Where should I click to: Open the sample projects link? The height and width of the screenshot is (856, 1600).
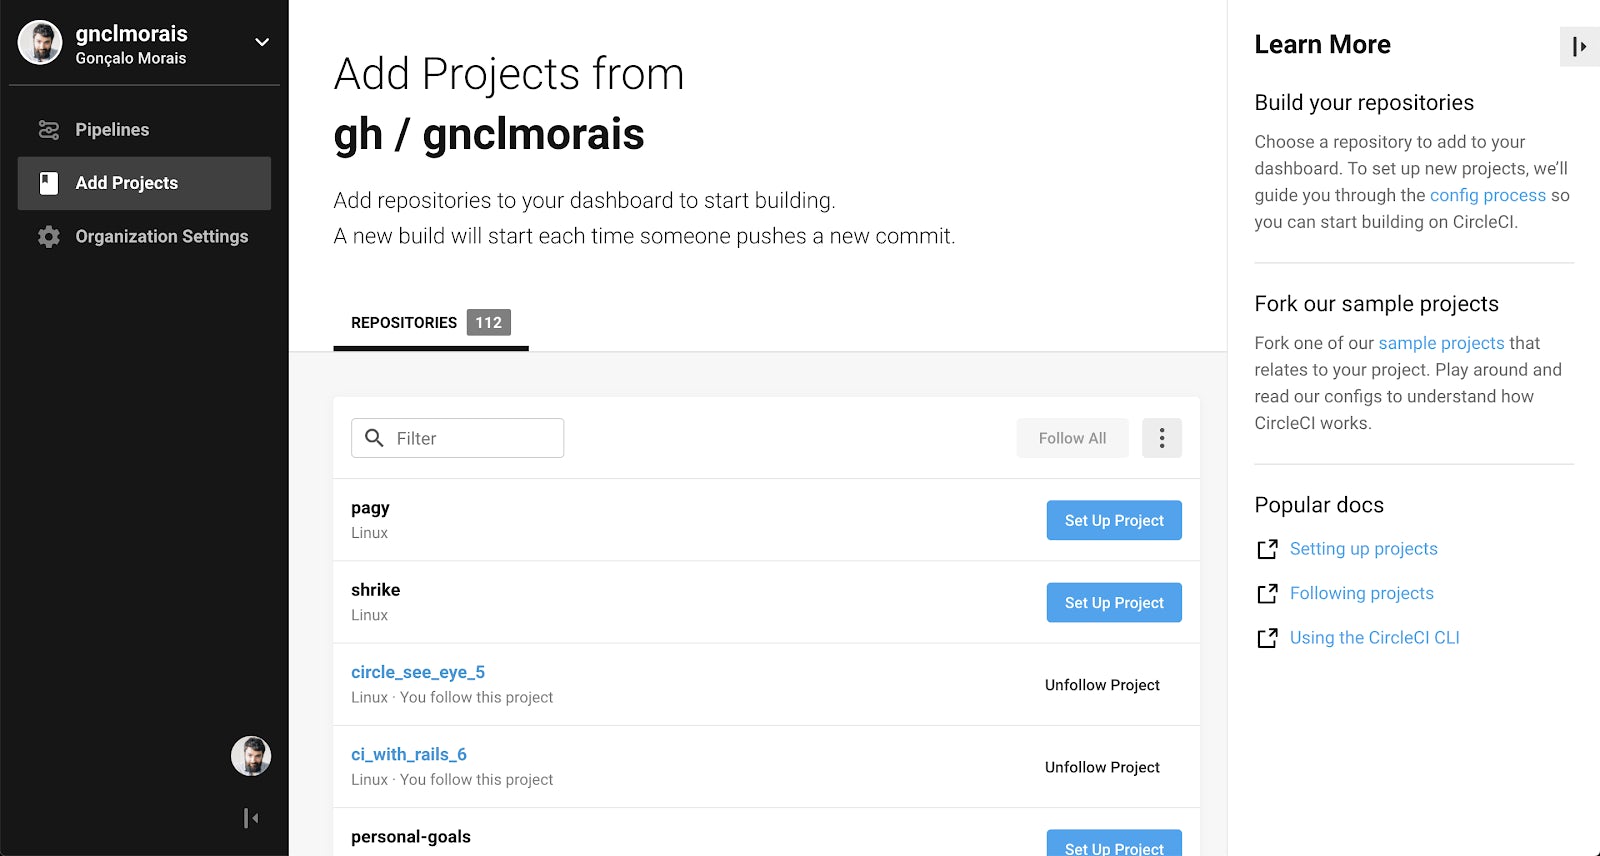(1440, 342)
